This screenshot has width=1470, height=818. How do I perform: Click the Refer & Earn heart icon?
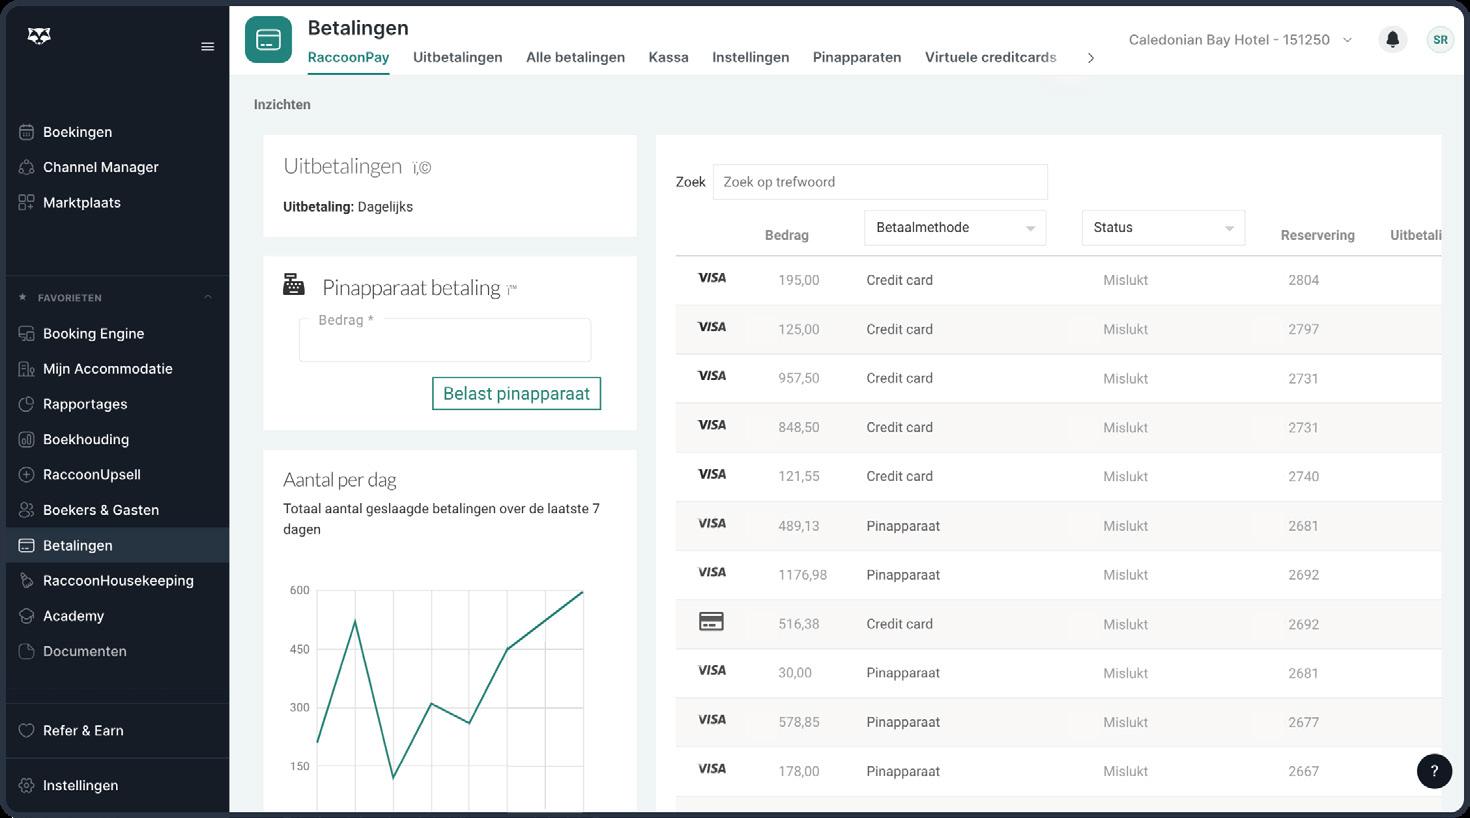[x=27, y=730]
